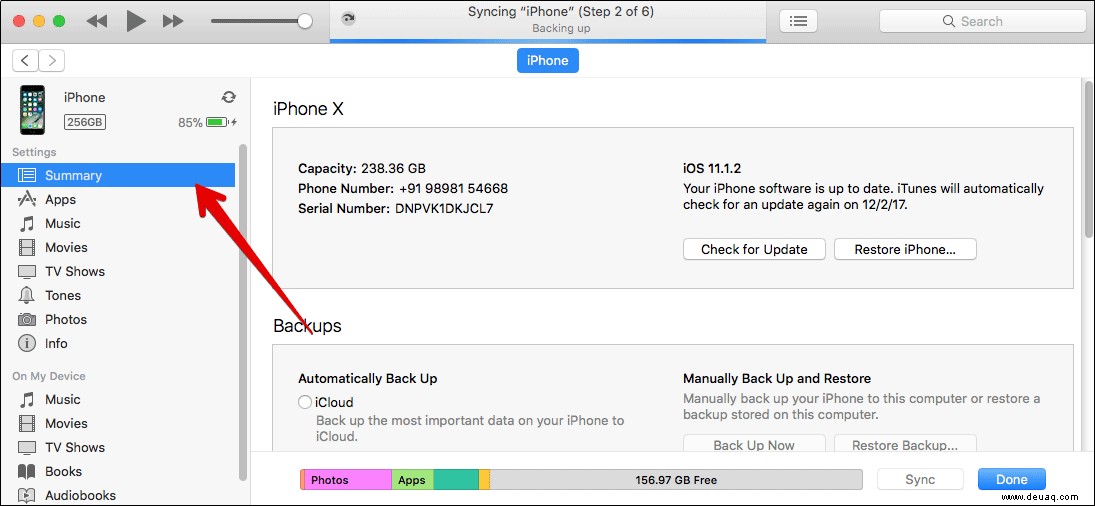Click the sync progress spinner icon

click(348, 19)
